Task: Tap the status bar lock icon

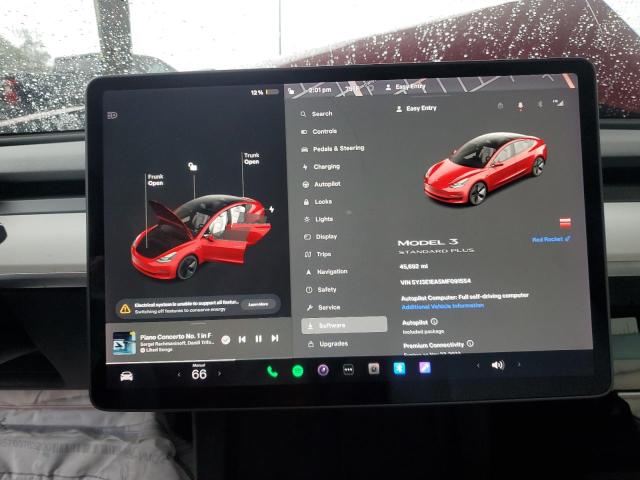Action: (291, 91)
